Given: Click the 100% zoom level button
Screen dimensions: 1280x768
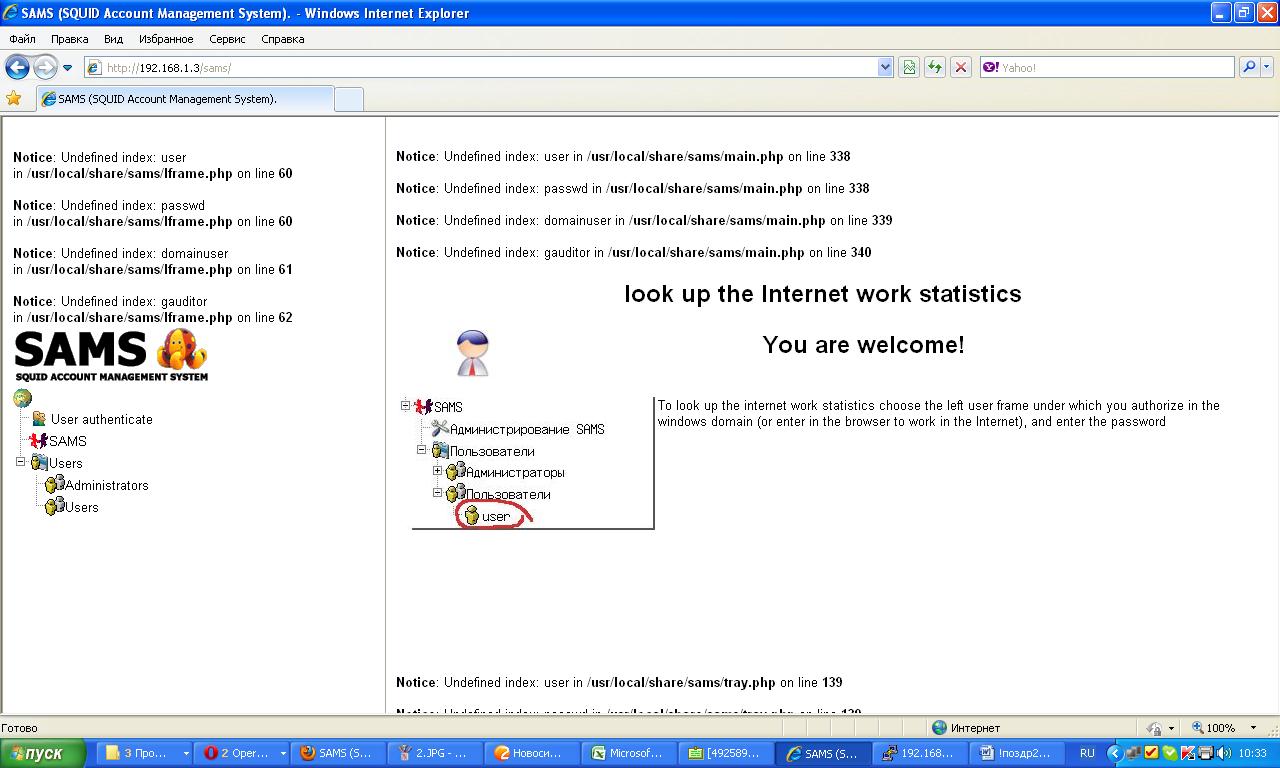Looking at the screenshot, I should [1213, 728].
